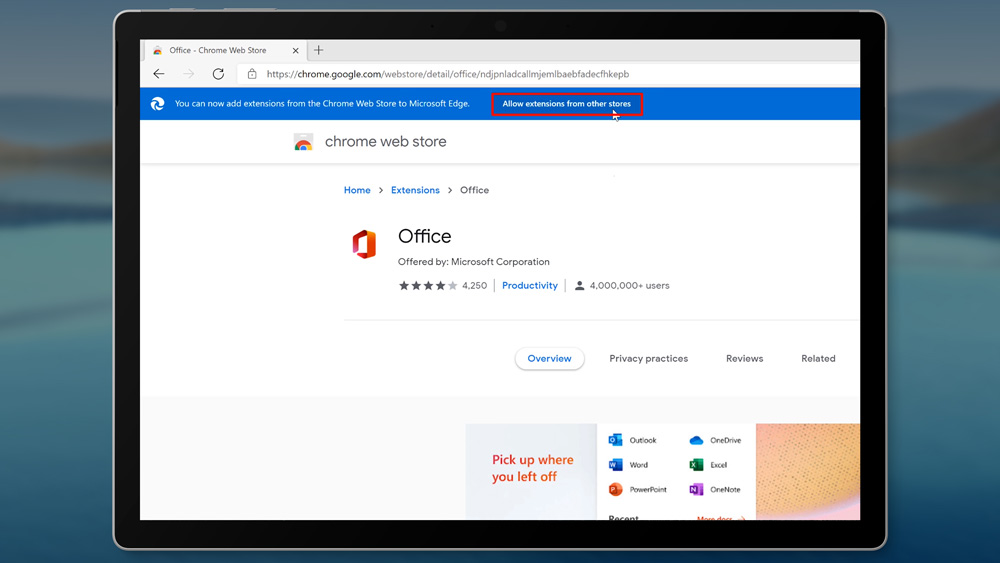Viewport: 1000px width, 563px height.
Task: Switch to the Overview tab
Action: [x=549, y=358]
